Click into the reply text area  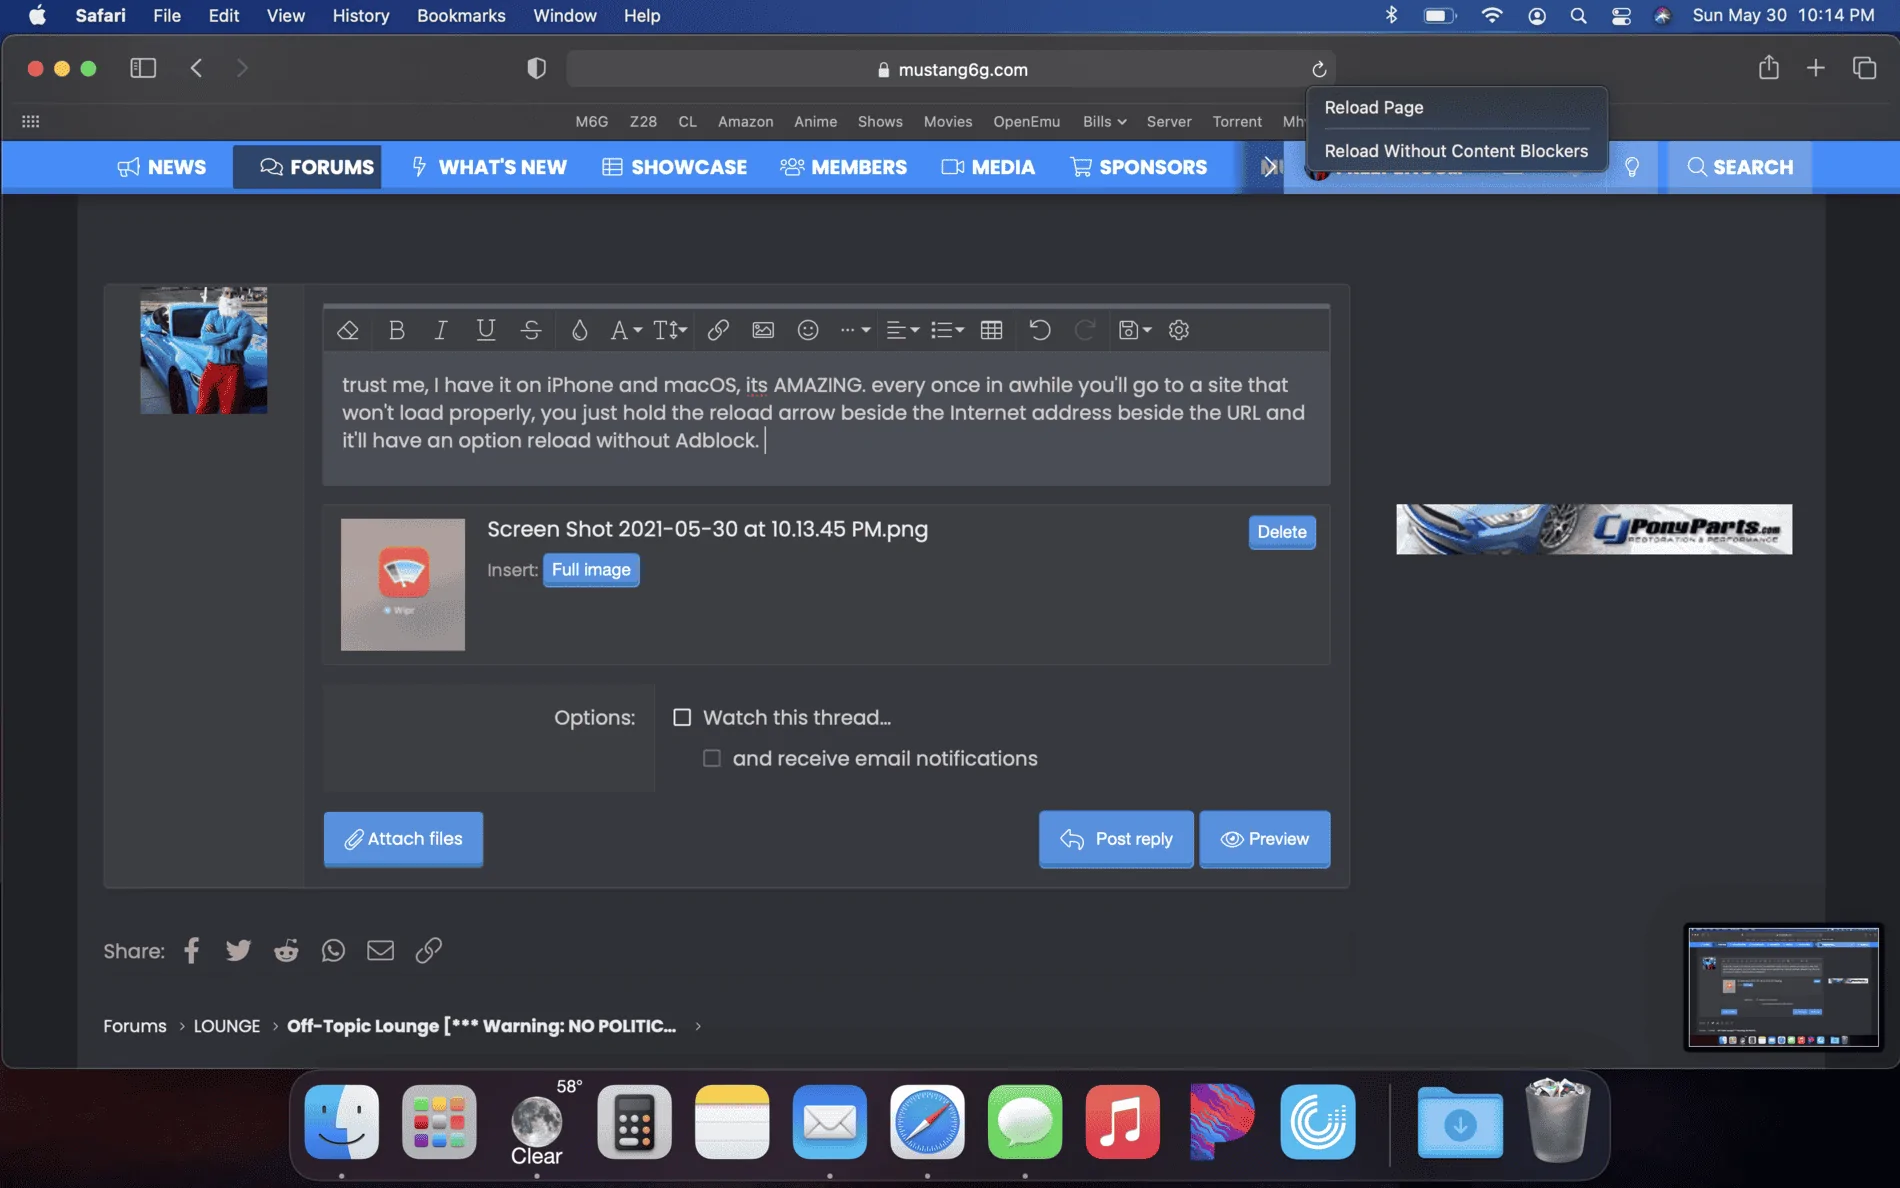[826, 417]
